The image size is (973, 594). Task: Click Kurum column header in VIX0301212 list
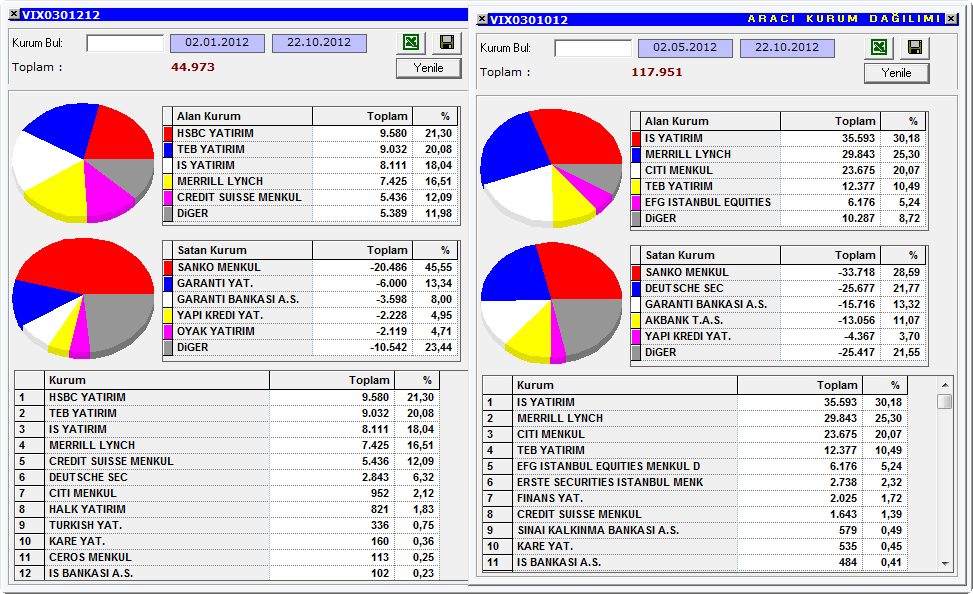click(x=157, y=380)
